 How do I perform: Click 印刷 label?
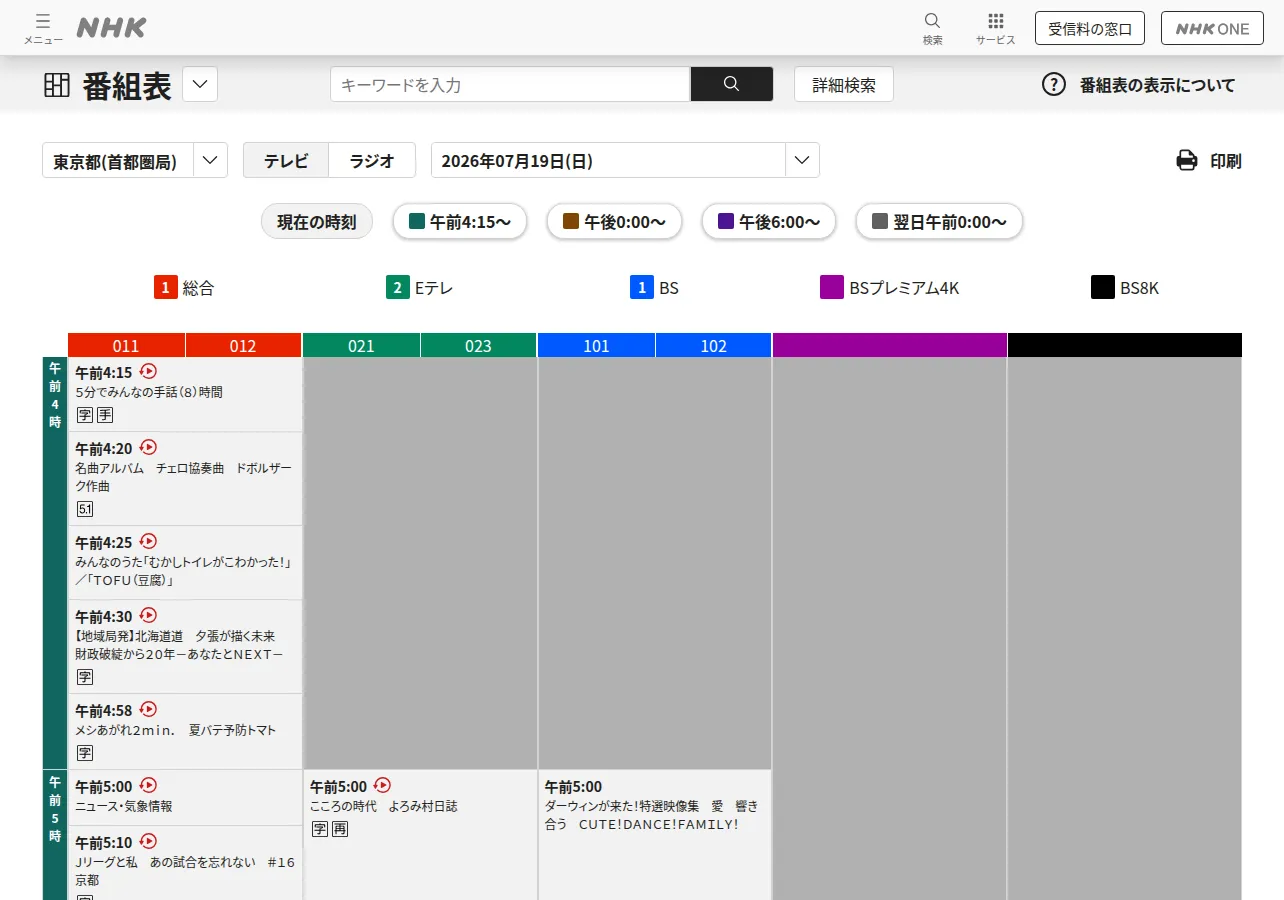pos(1226,161)
